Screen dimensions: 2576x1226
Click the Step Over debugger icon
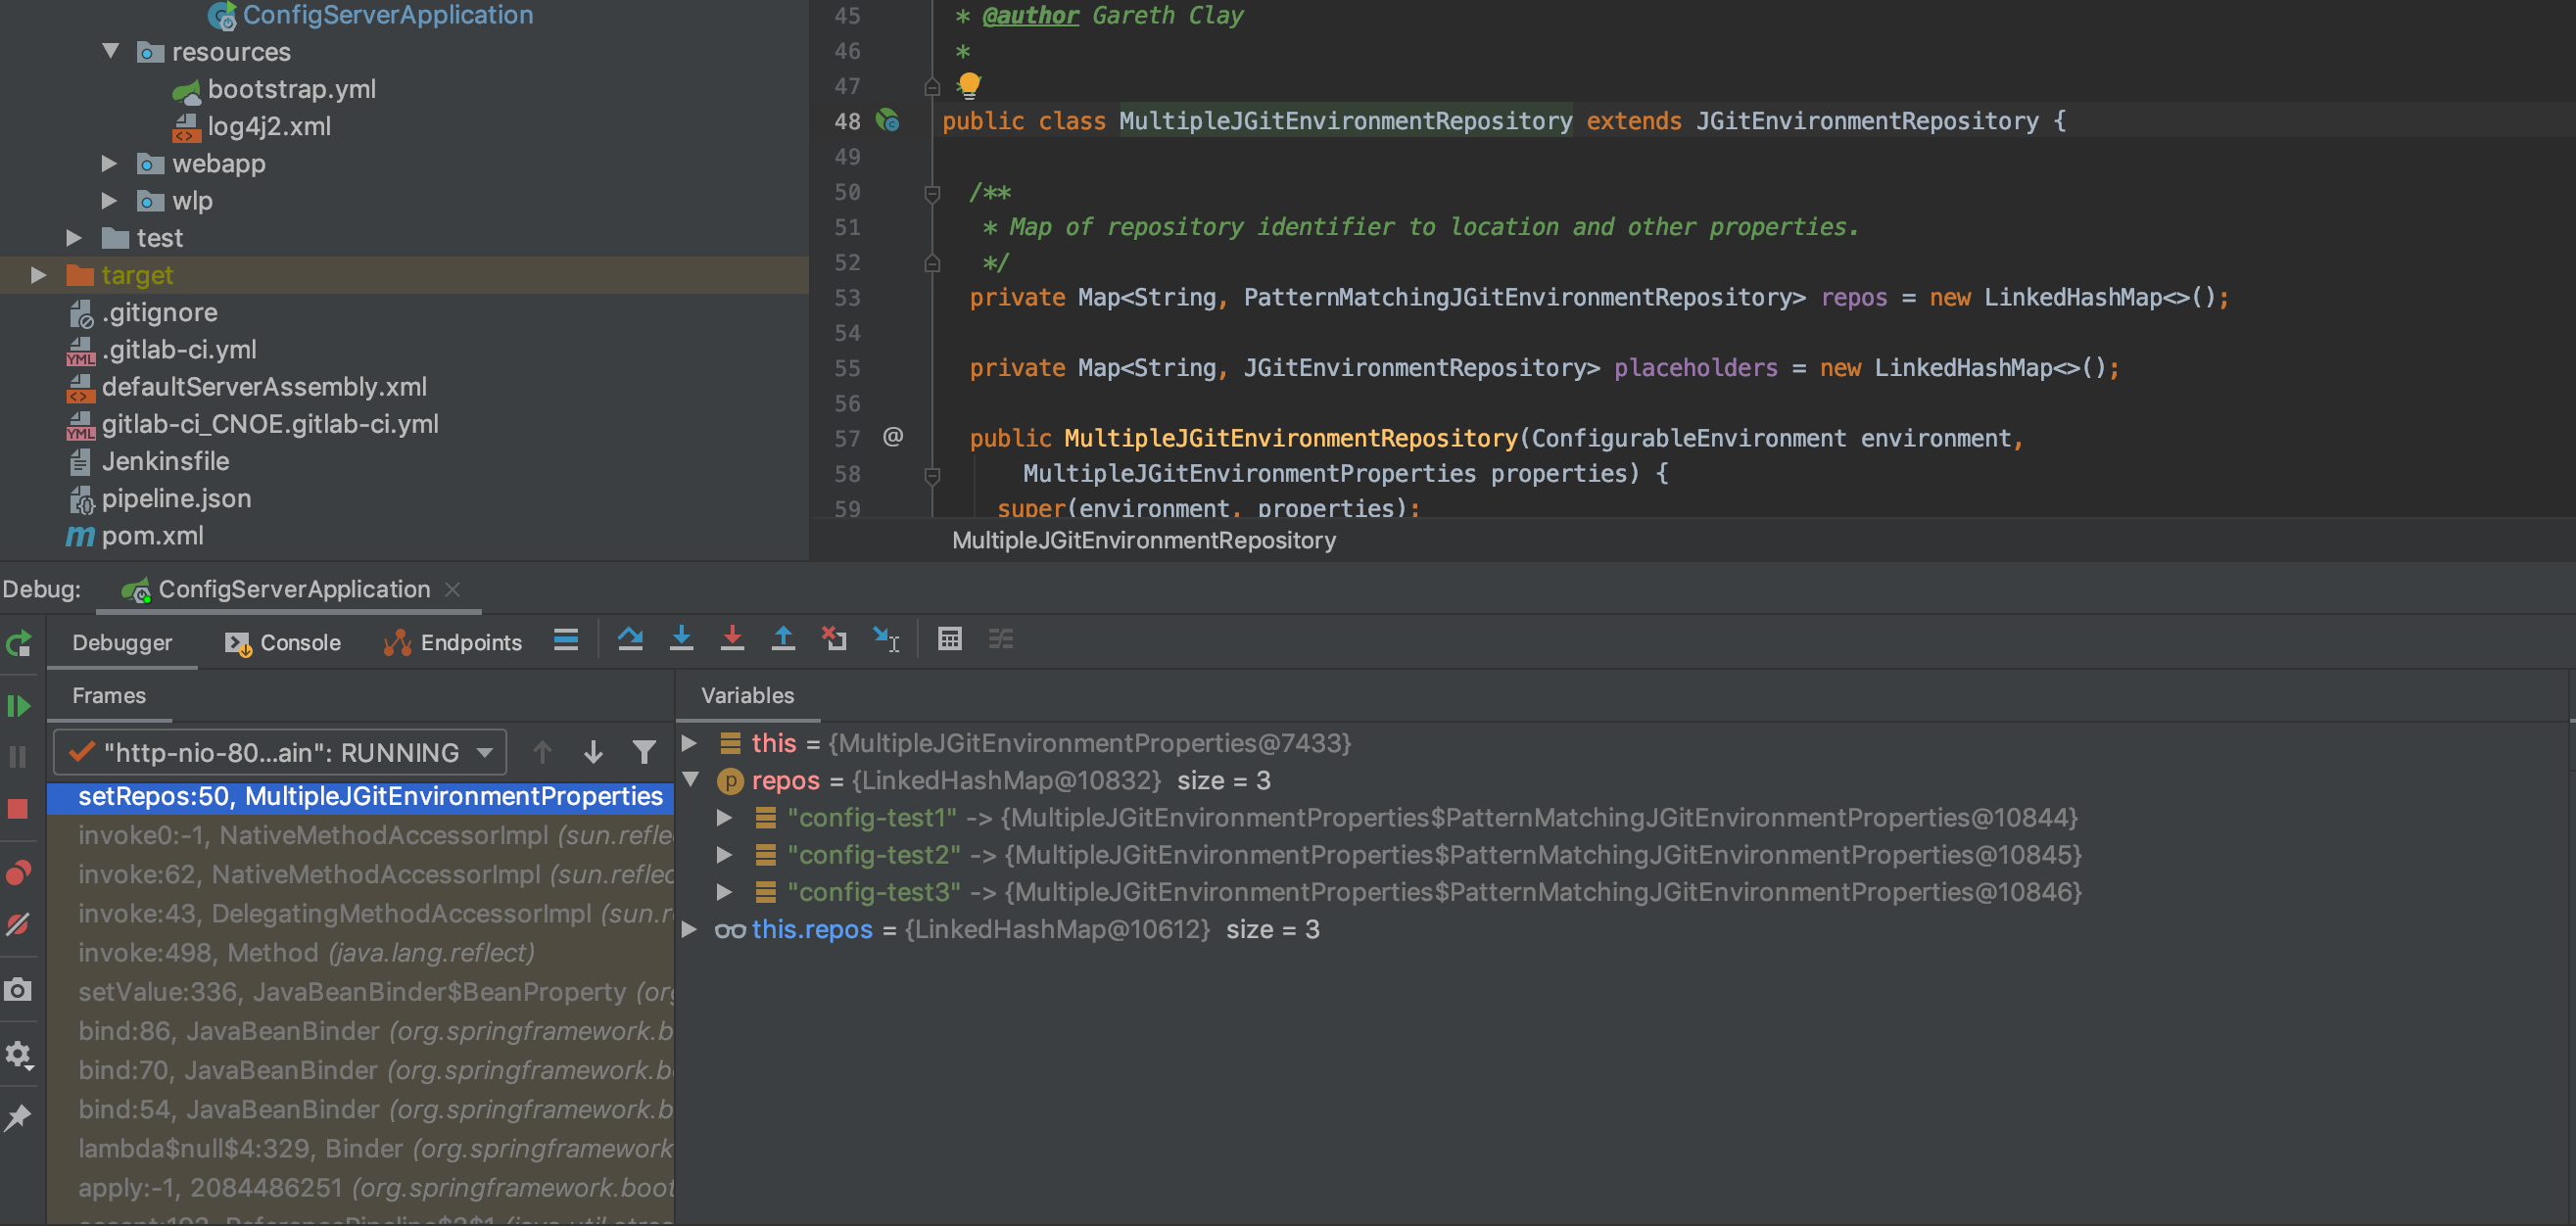pyautogui.click(x=630, y=638)
